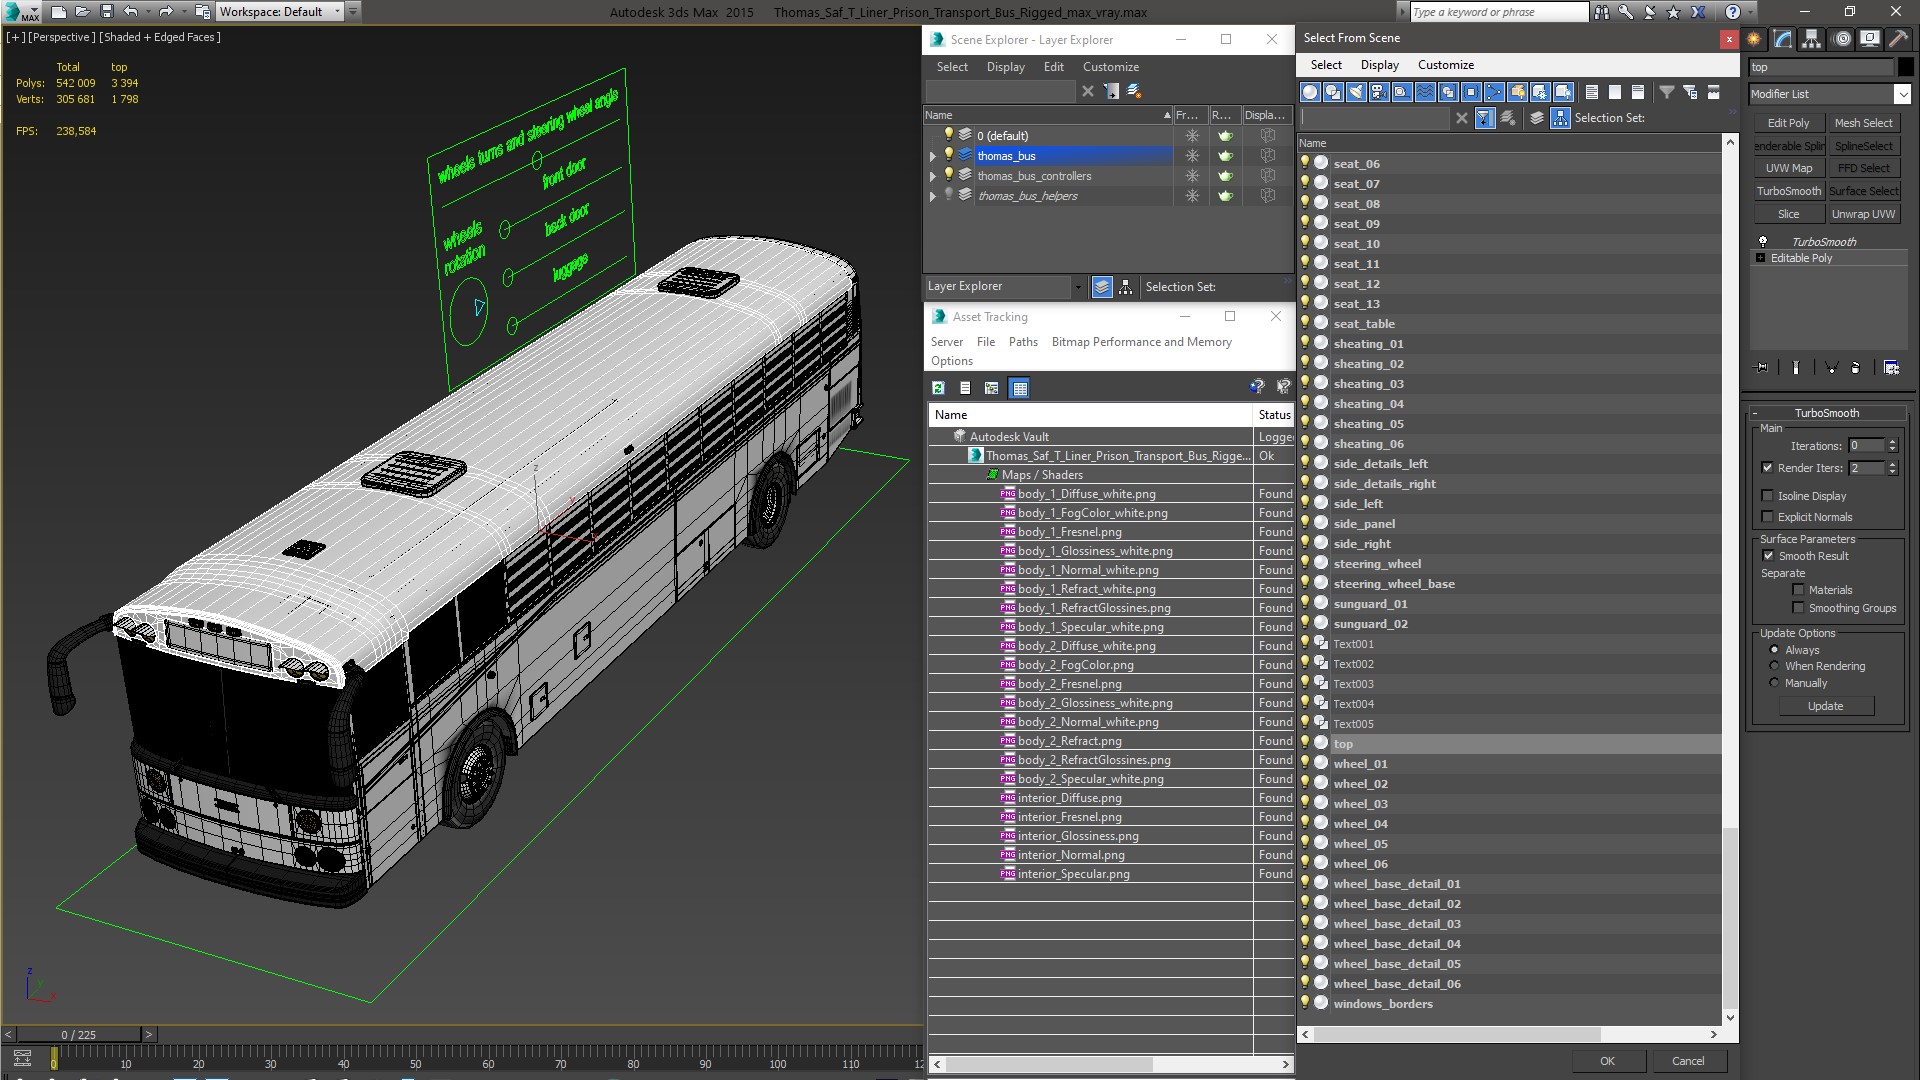This screenshot has width=1920, height=1080.
Task: Enable Separate by Smoothing Groups checkbox
Action: click(1798, 608)
